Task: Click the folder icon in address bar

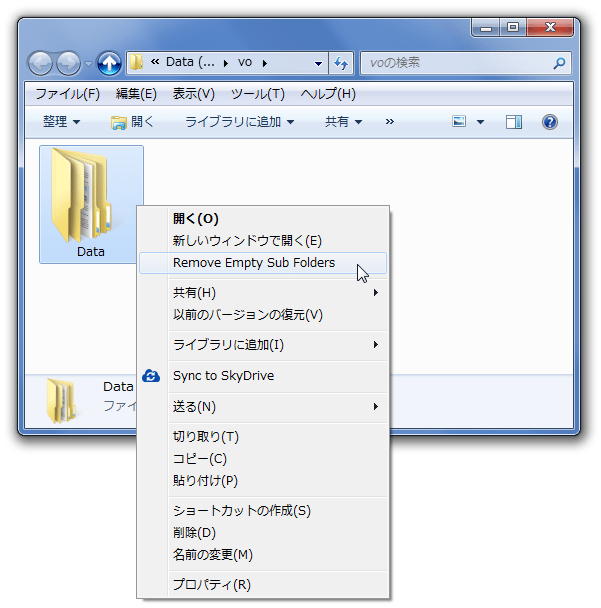Action: [x=136, y=62]
